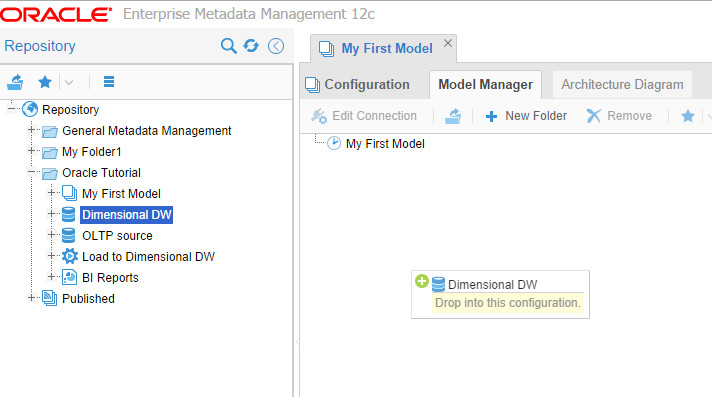
Task: Switch to the Architecture Diagram tab
Action: click(x=622, y=84)
